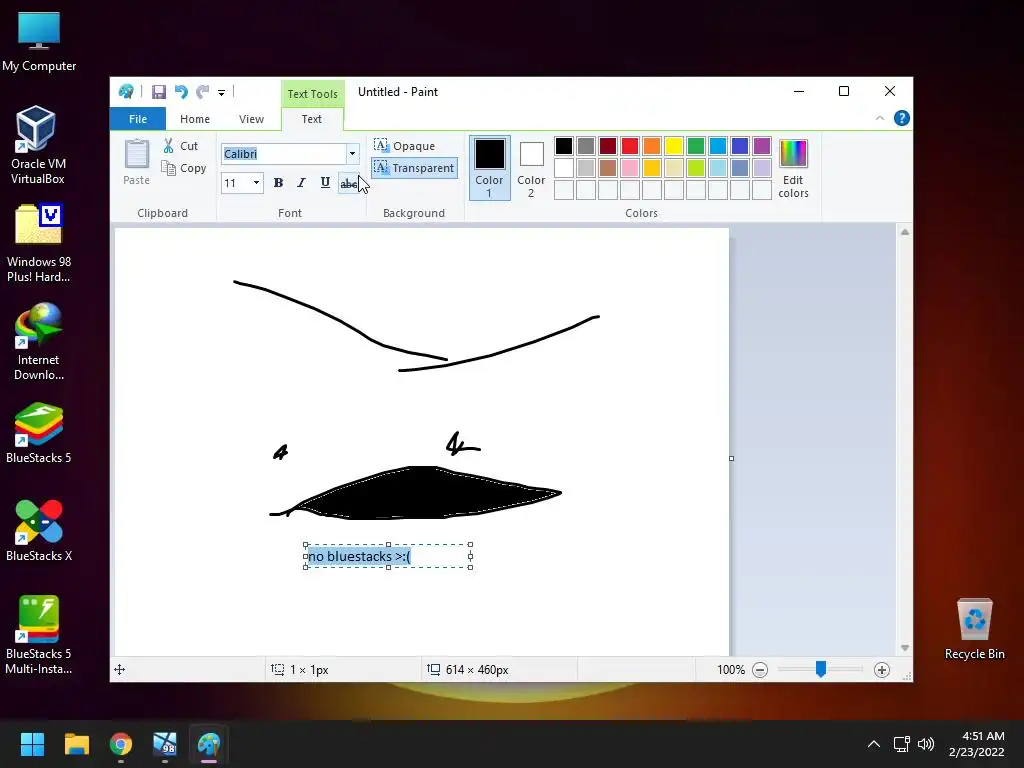Click the '100%' zoom level text
This screenshot has height=768, width=1024.
coord(731,669)
